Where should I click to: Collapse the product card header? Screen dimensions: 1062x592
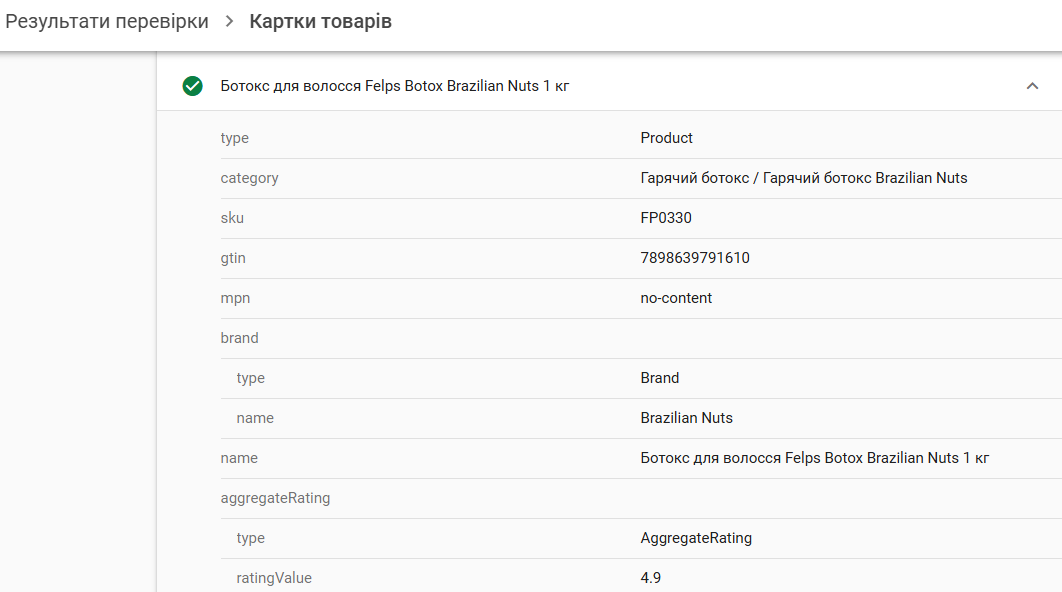click(x=1033, y=86)
